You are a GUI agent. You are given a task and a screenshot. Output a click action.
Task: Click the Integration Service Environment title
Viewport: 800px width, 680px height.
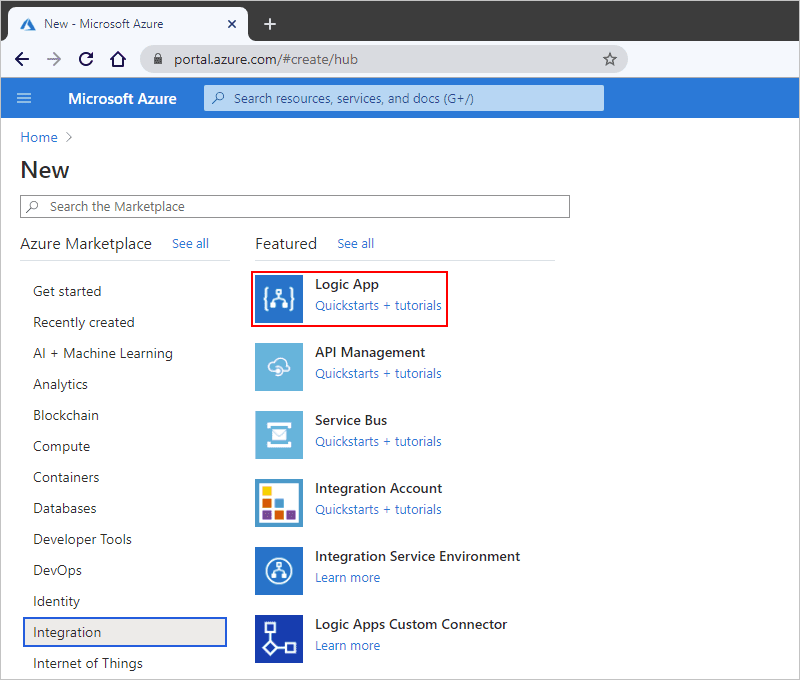pos(417,557)
